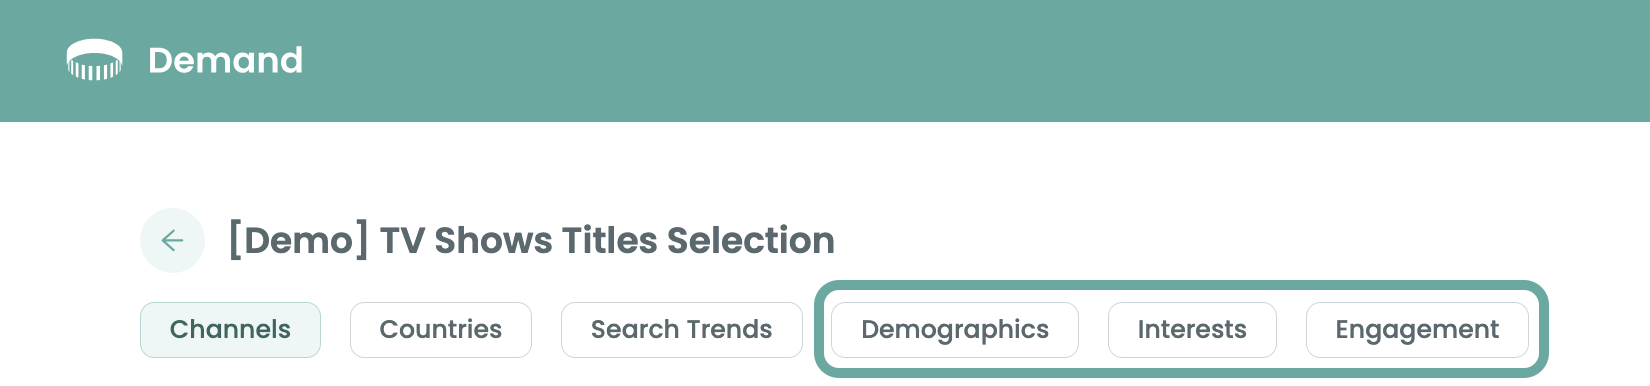Select the Search Trends tab
The height and width of the screenshot is (386, 1650).
click(682, 330)
